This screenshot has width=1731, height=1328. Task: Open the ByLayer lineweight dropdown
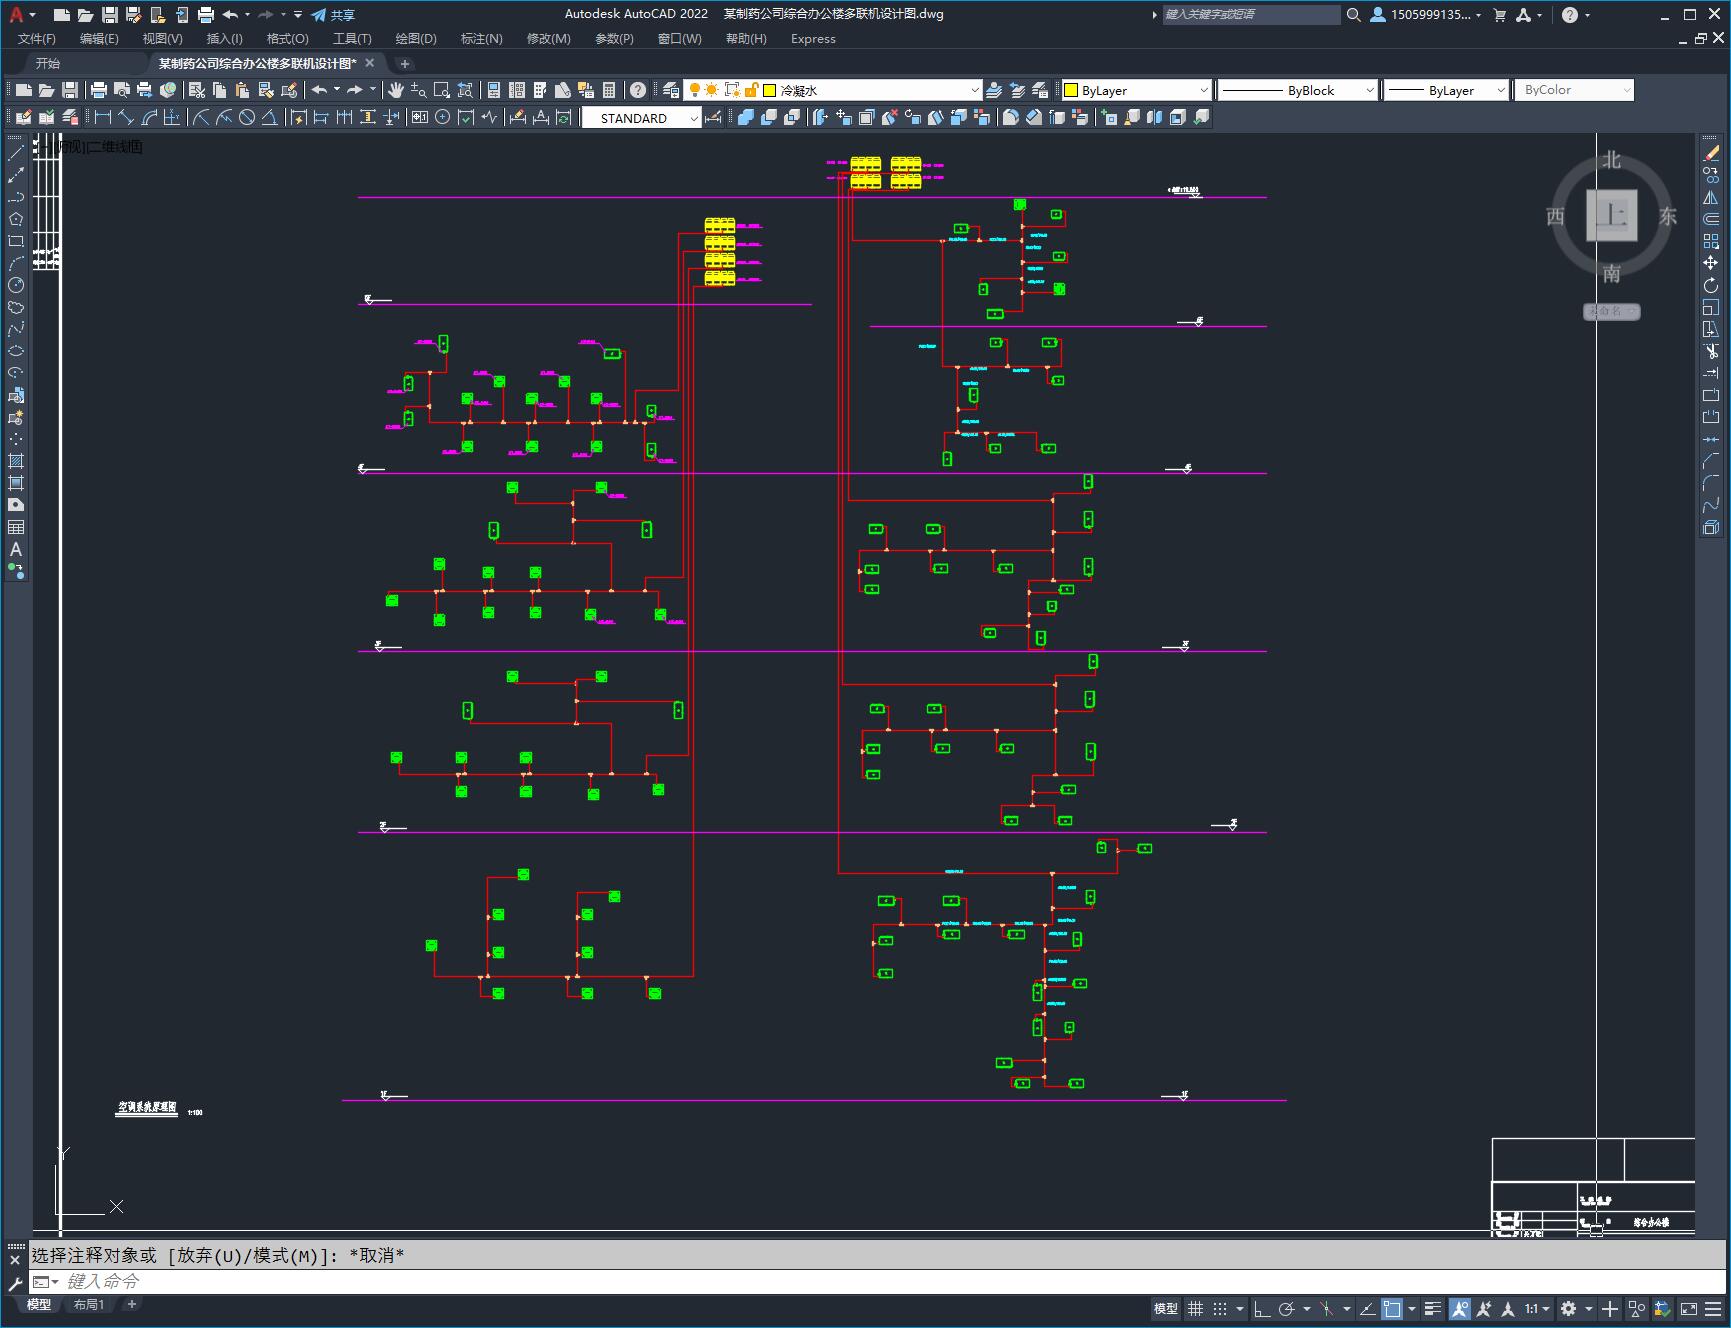pos(1446,90)
